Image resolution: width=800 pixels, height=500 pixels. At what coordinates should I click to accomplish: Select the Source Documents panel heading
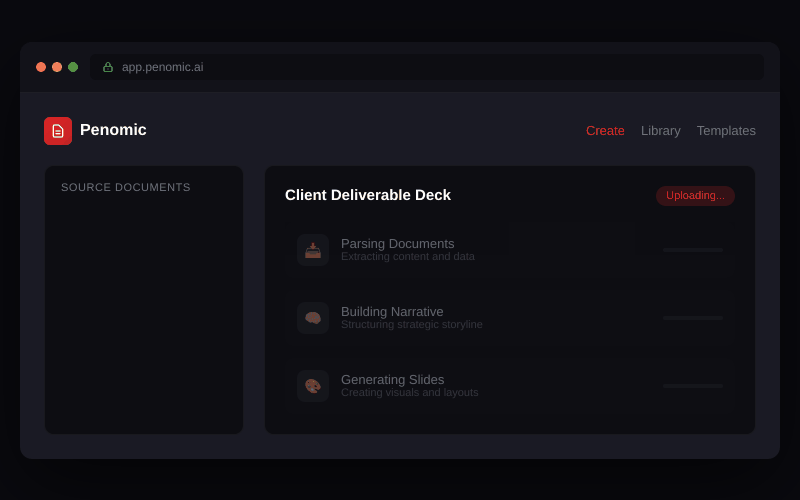pos(126,188)
